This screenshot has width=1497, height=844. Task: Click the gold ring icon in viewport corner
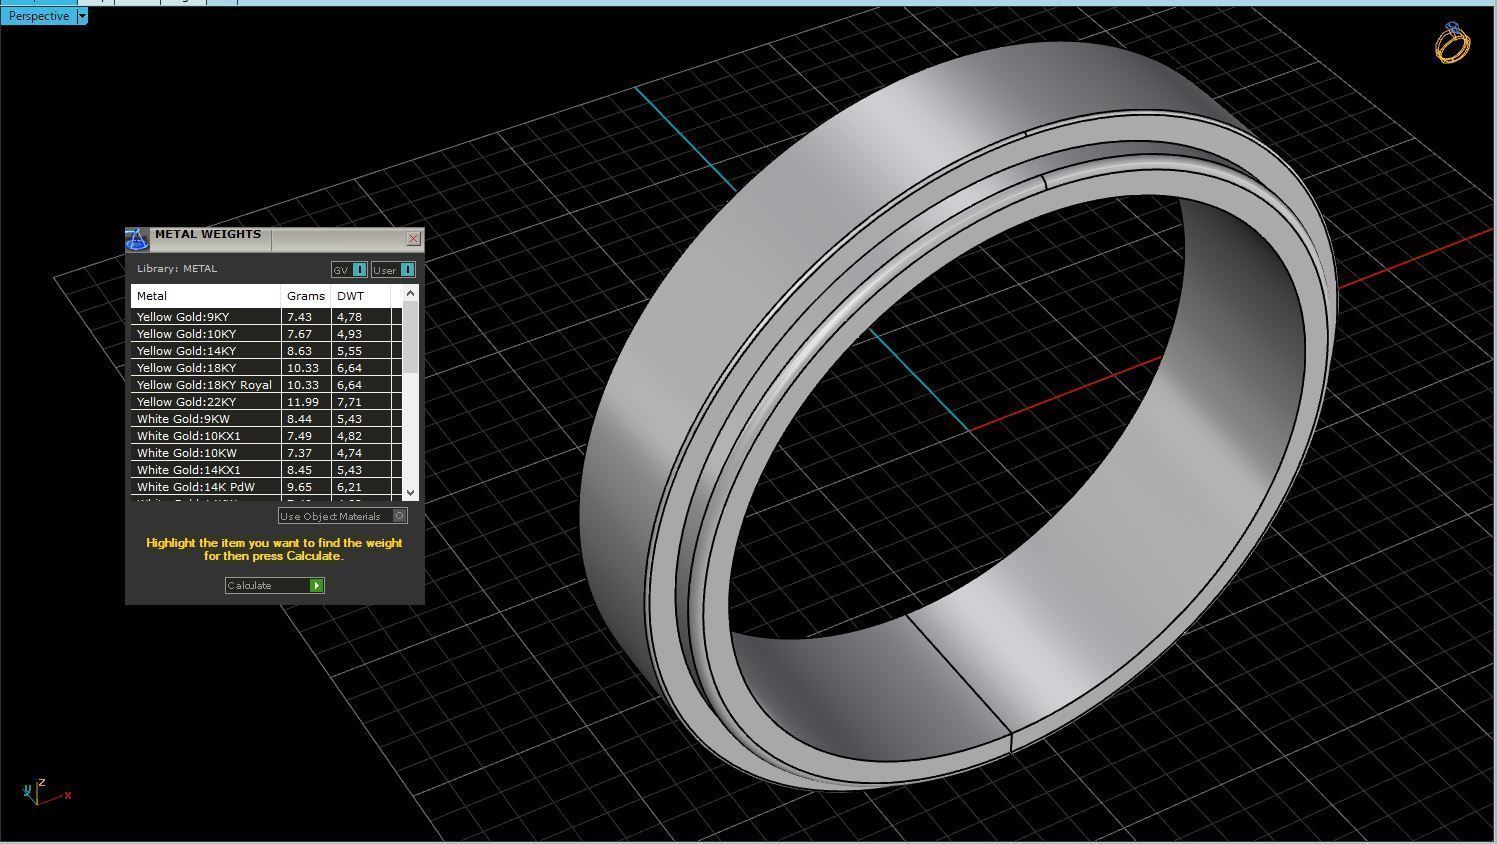(1453, 43)
